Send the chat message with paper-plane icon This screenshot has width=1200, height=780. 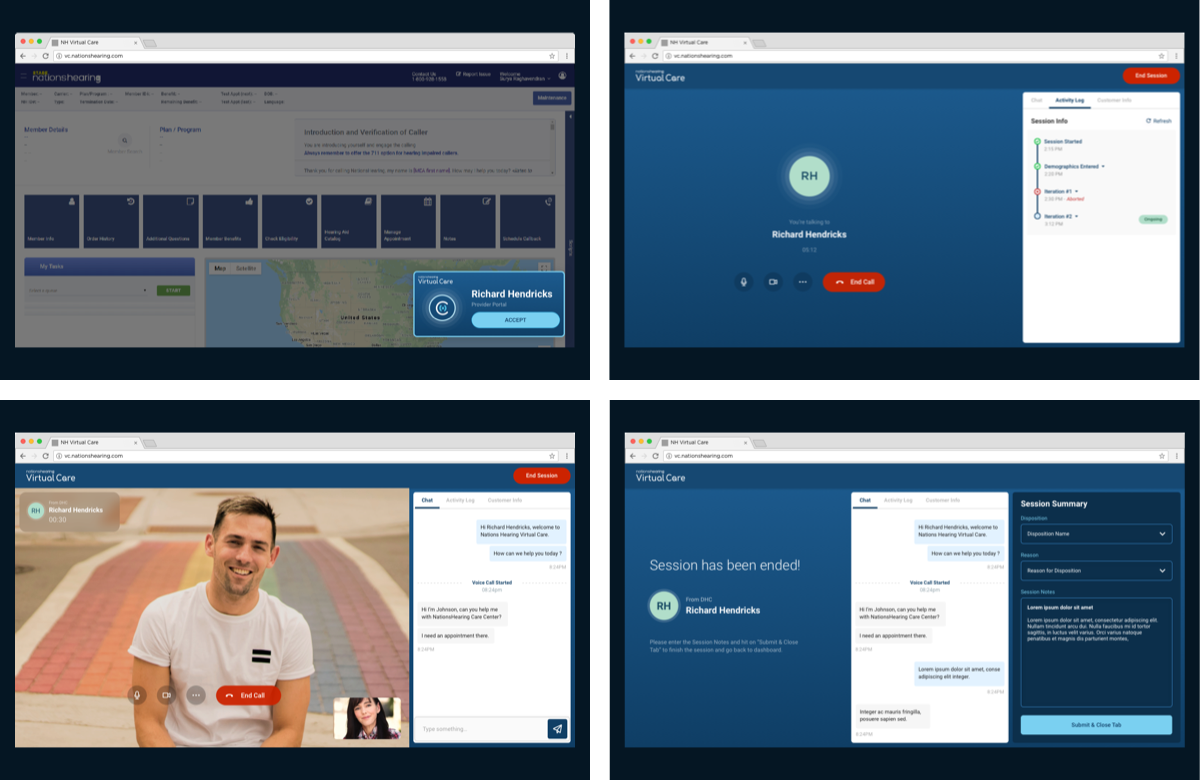pos(557,729)
